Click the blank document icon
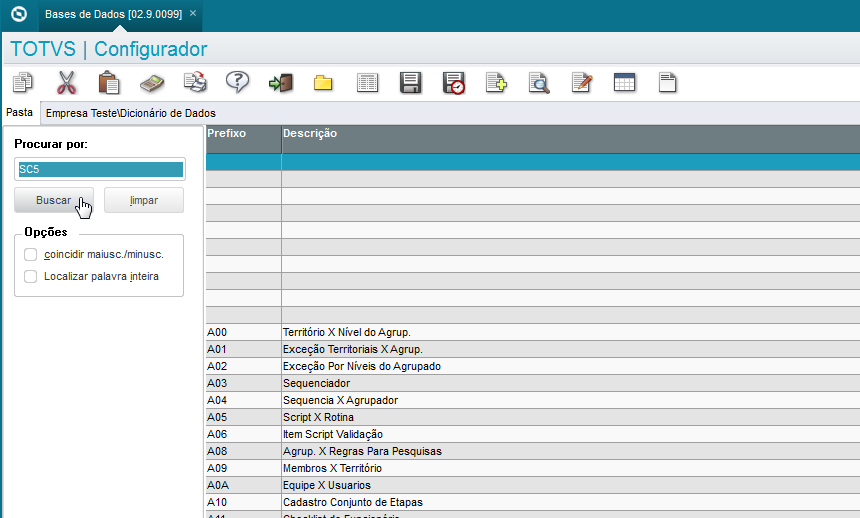This screenshot has width=860, height=518. click(x=667, y=83)
